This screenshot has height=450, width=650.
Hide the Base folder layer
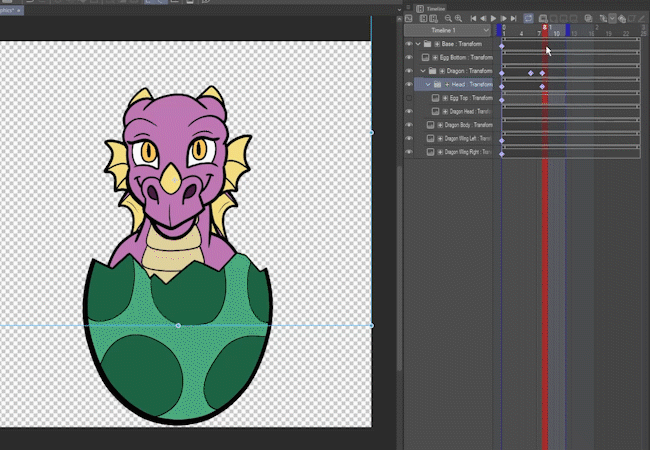click(409, 45)
